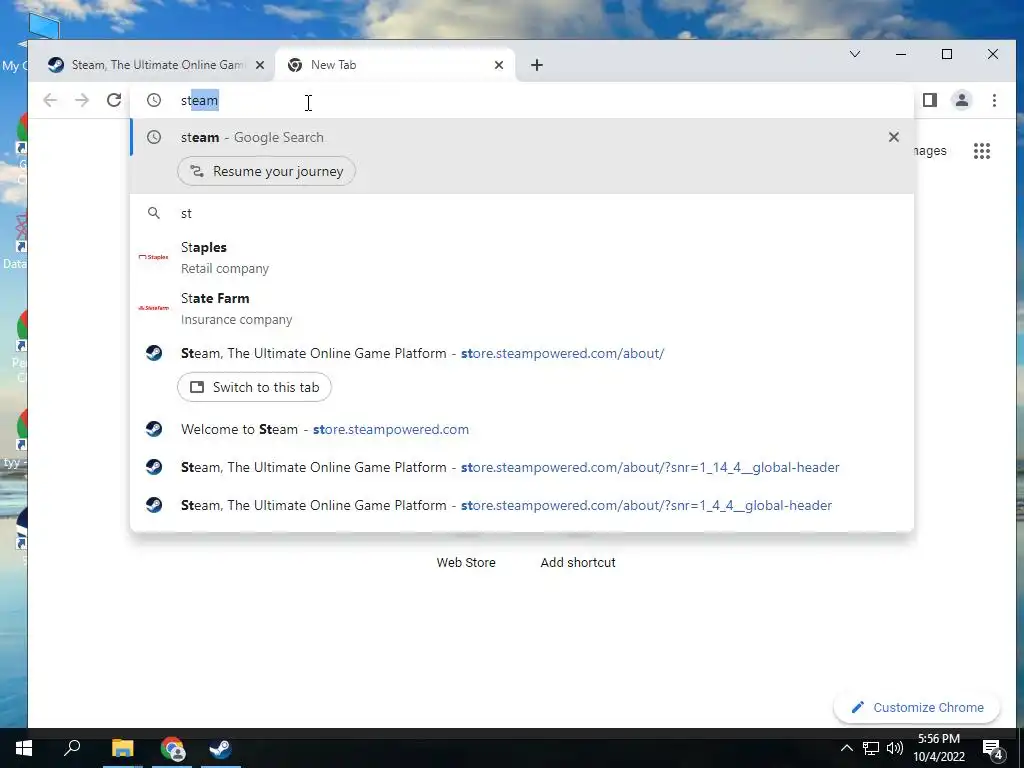The image size is (1024, 768).
Task: Close the New Tab tab
Action: coord(499,65)
